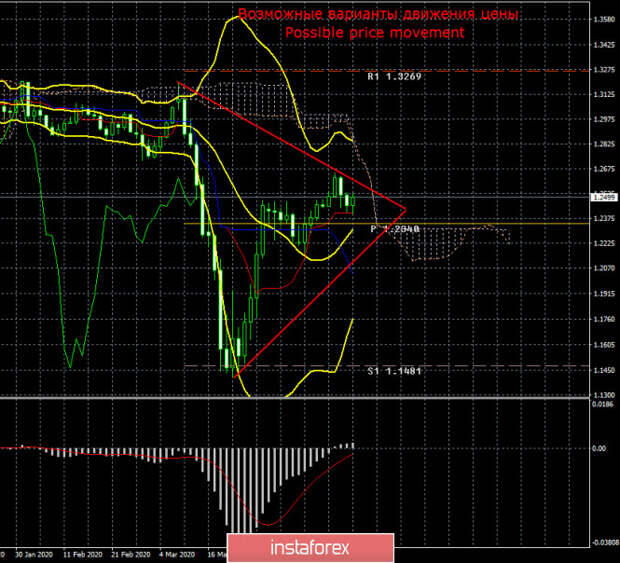
Task: Click the 1.3125 price axis value
Action: pyautogui.click(x=604, y=94)
